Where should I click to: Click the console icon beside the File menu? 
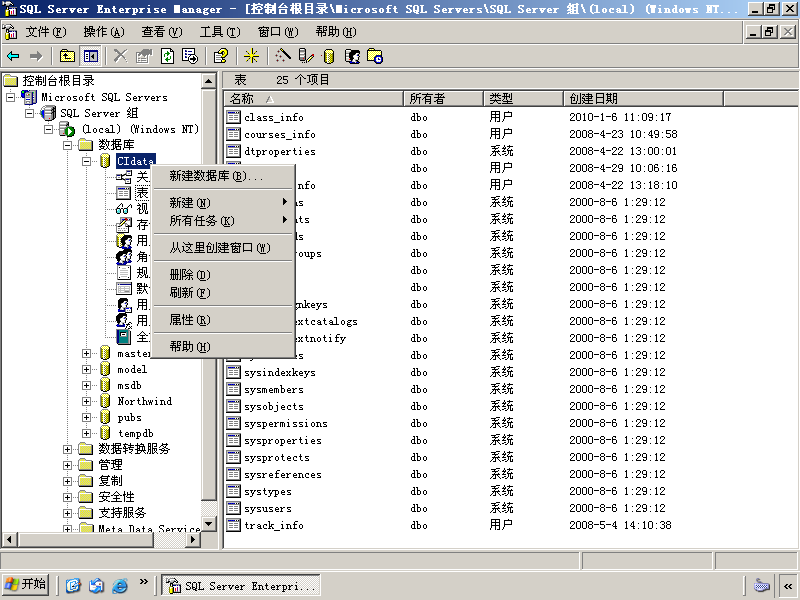click(10, 32)
